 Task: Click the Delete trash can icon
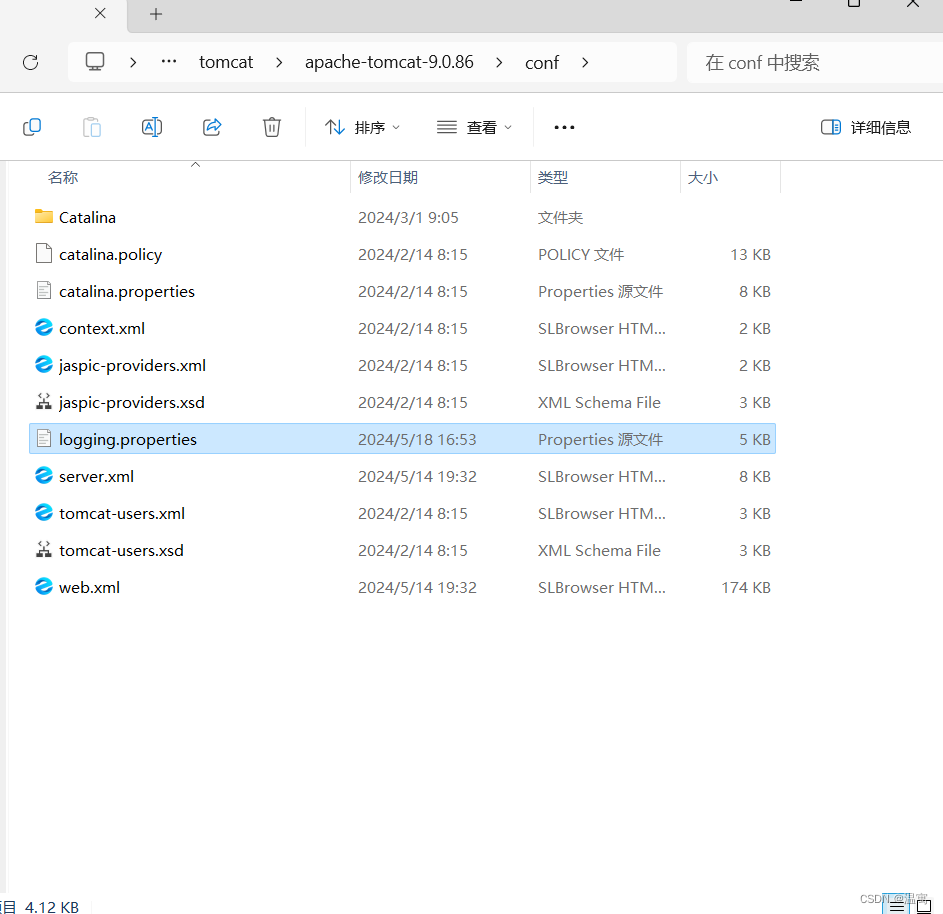(272, 127)
